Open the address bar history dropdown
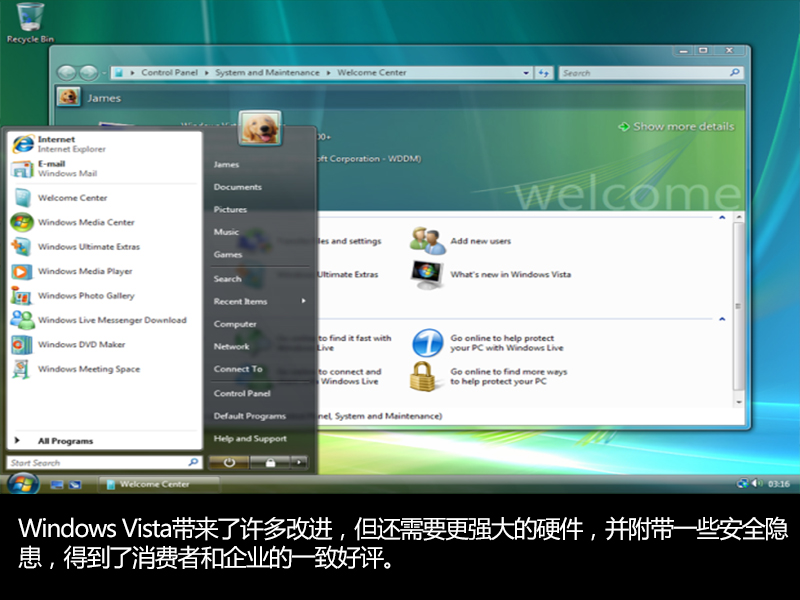The height and width of the screenshot is (600, 800). pyautogui.click(x=526, y=73)
